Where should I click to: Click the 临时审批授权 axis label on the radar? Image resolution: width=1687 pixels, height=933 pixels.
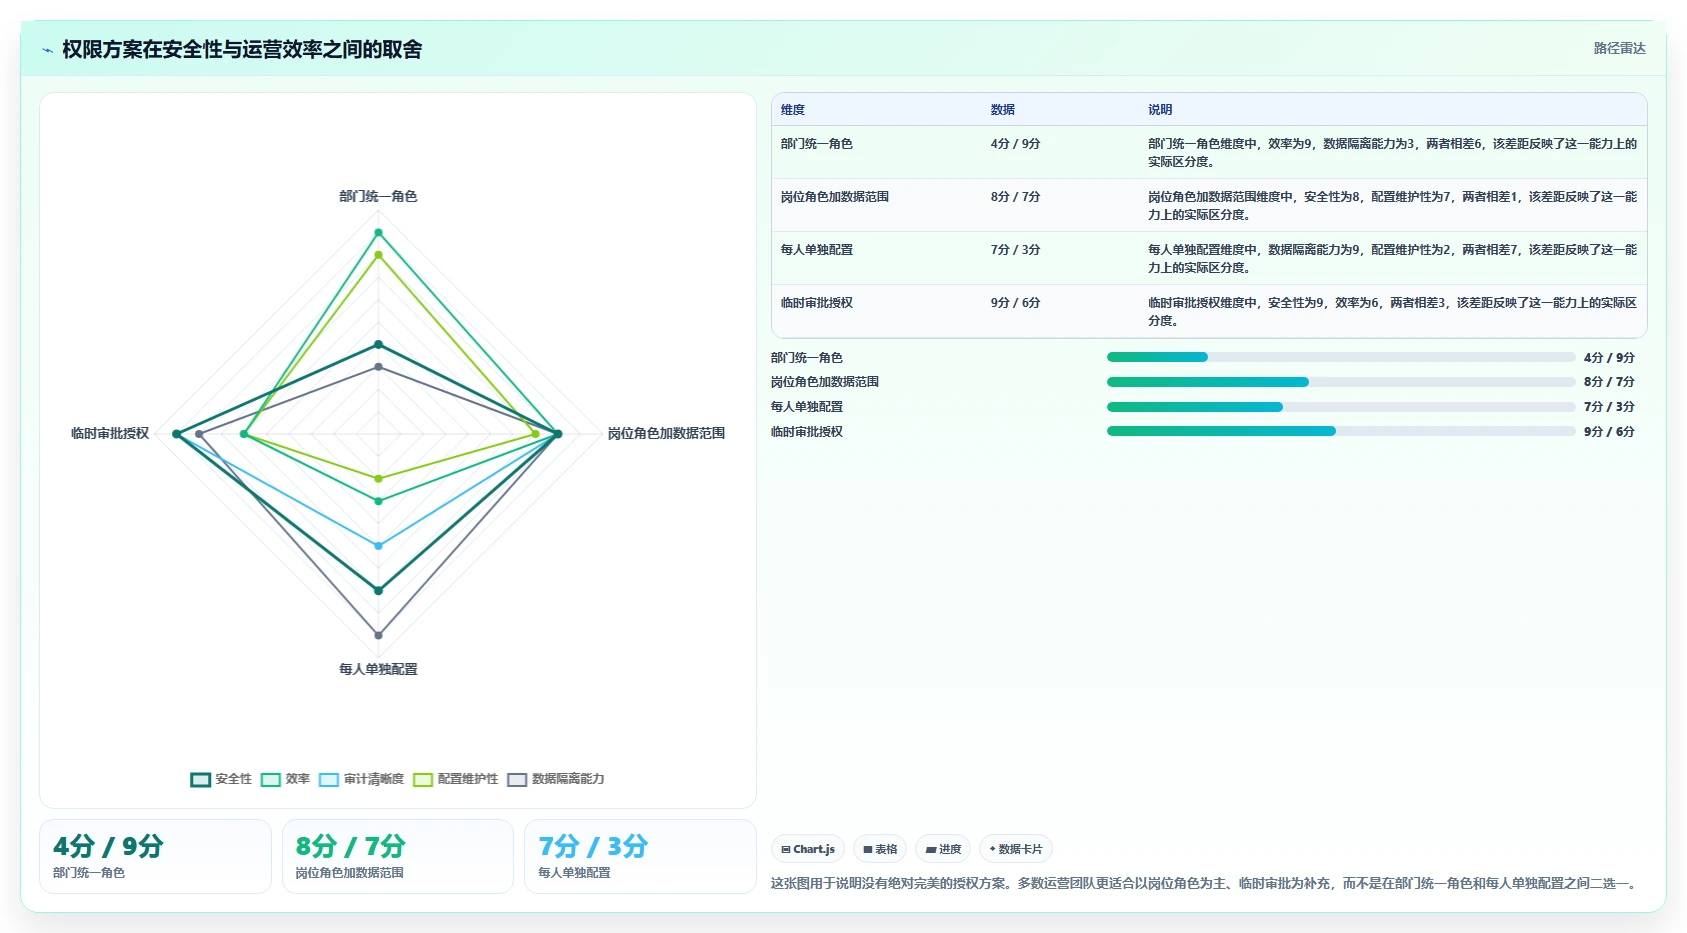[110, 433]
